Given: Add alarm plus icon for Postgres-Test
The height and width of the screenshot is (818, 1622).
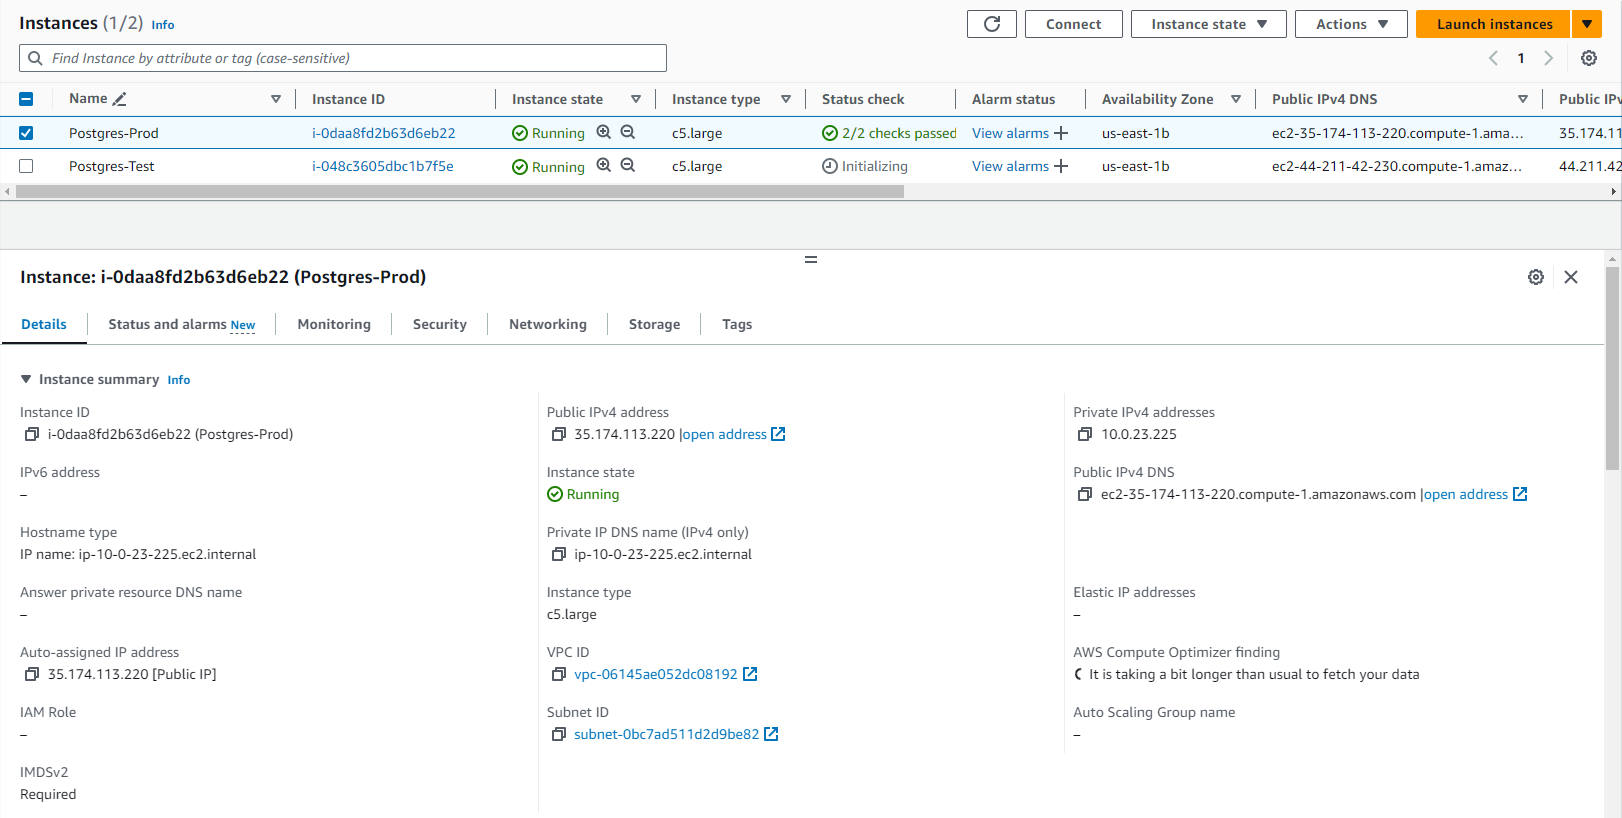Looking at the screenshot, I should [x=1061, y=166].
